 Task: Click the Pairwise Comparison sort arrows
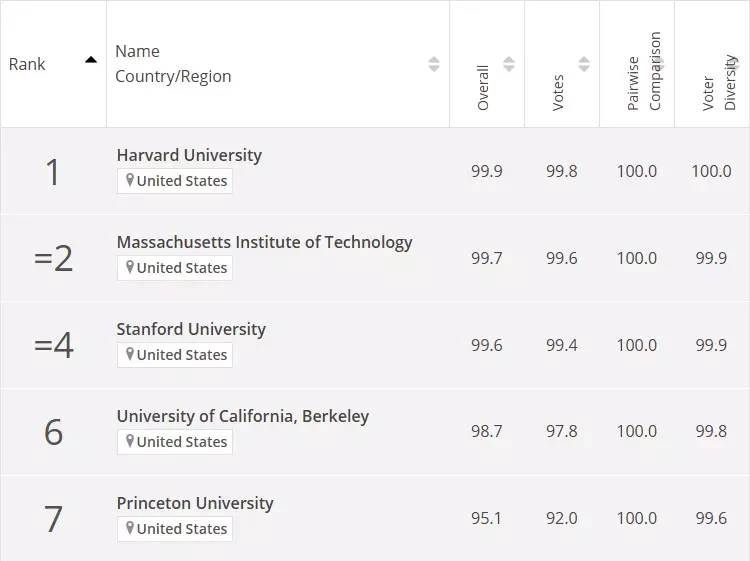click(x=659, y=64)
